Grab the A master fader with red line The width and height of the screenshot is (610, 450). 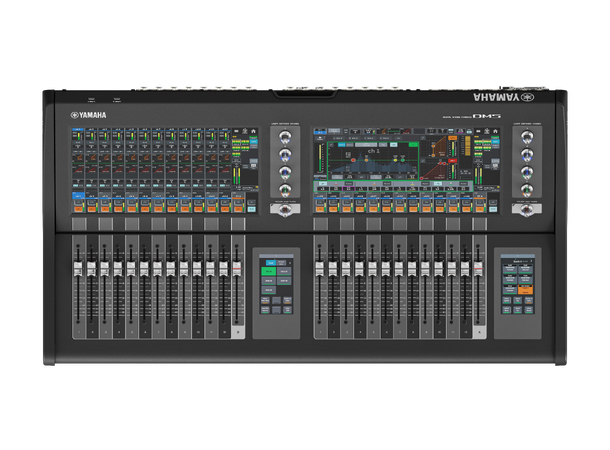click(x=478, y=269)
